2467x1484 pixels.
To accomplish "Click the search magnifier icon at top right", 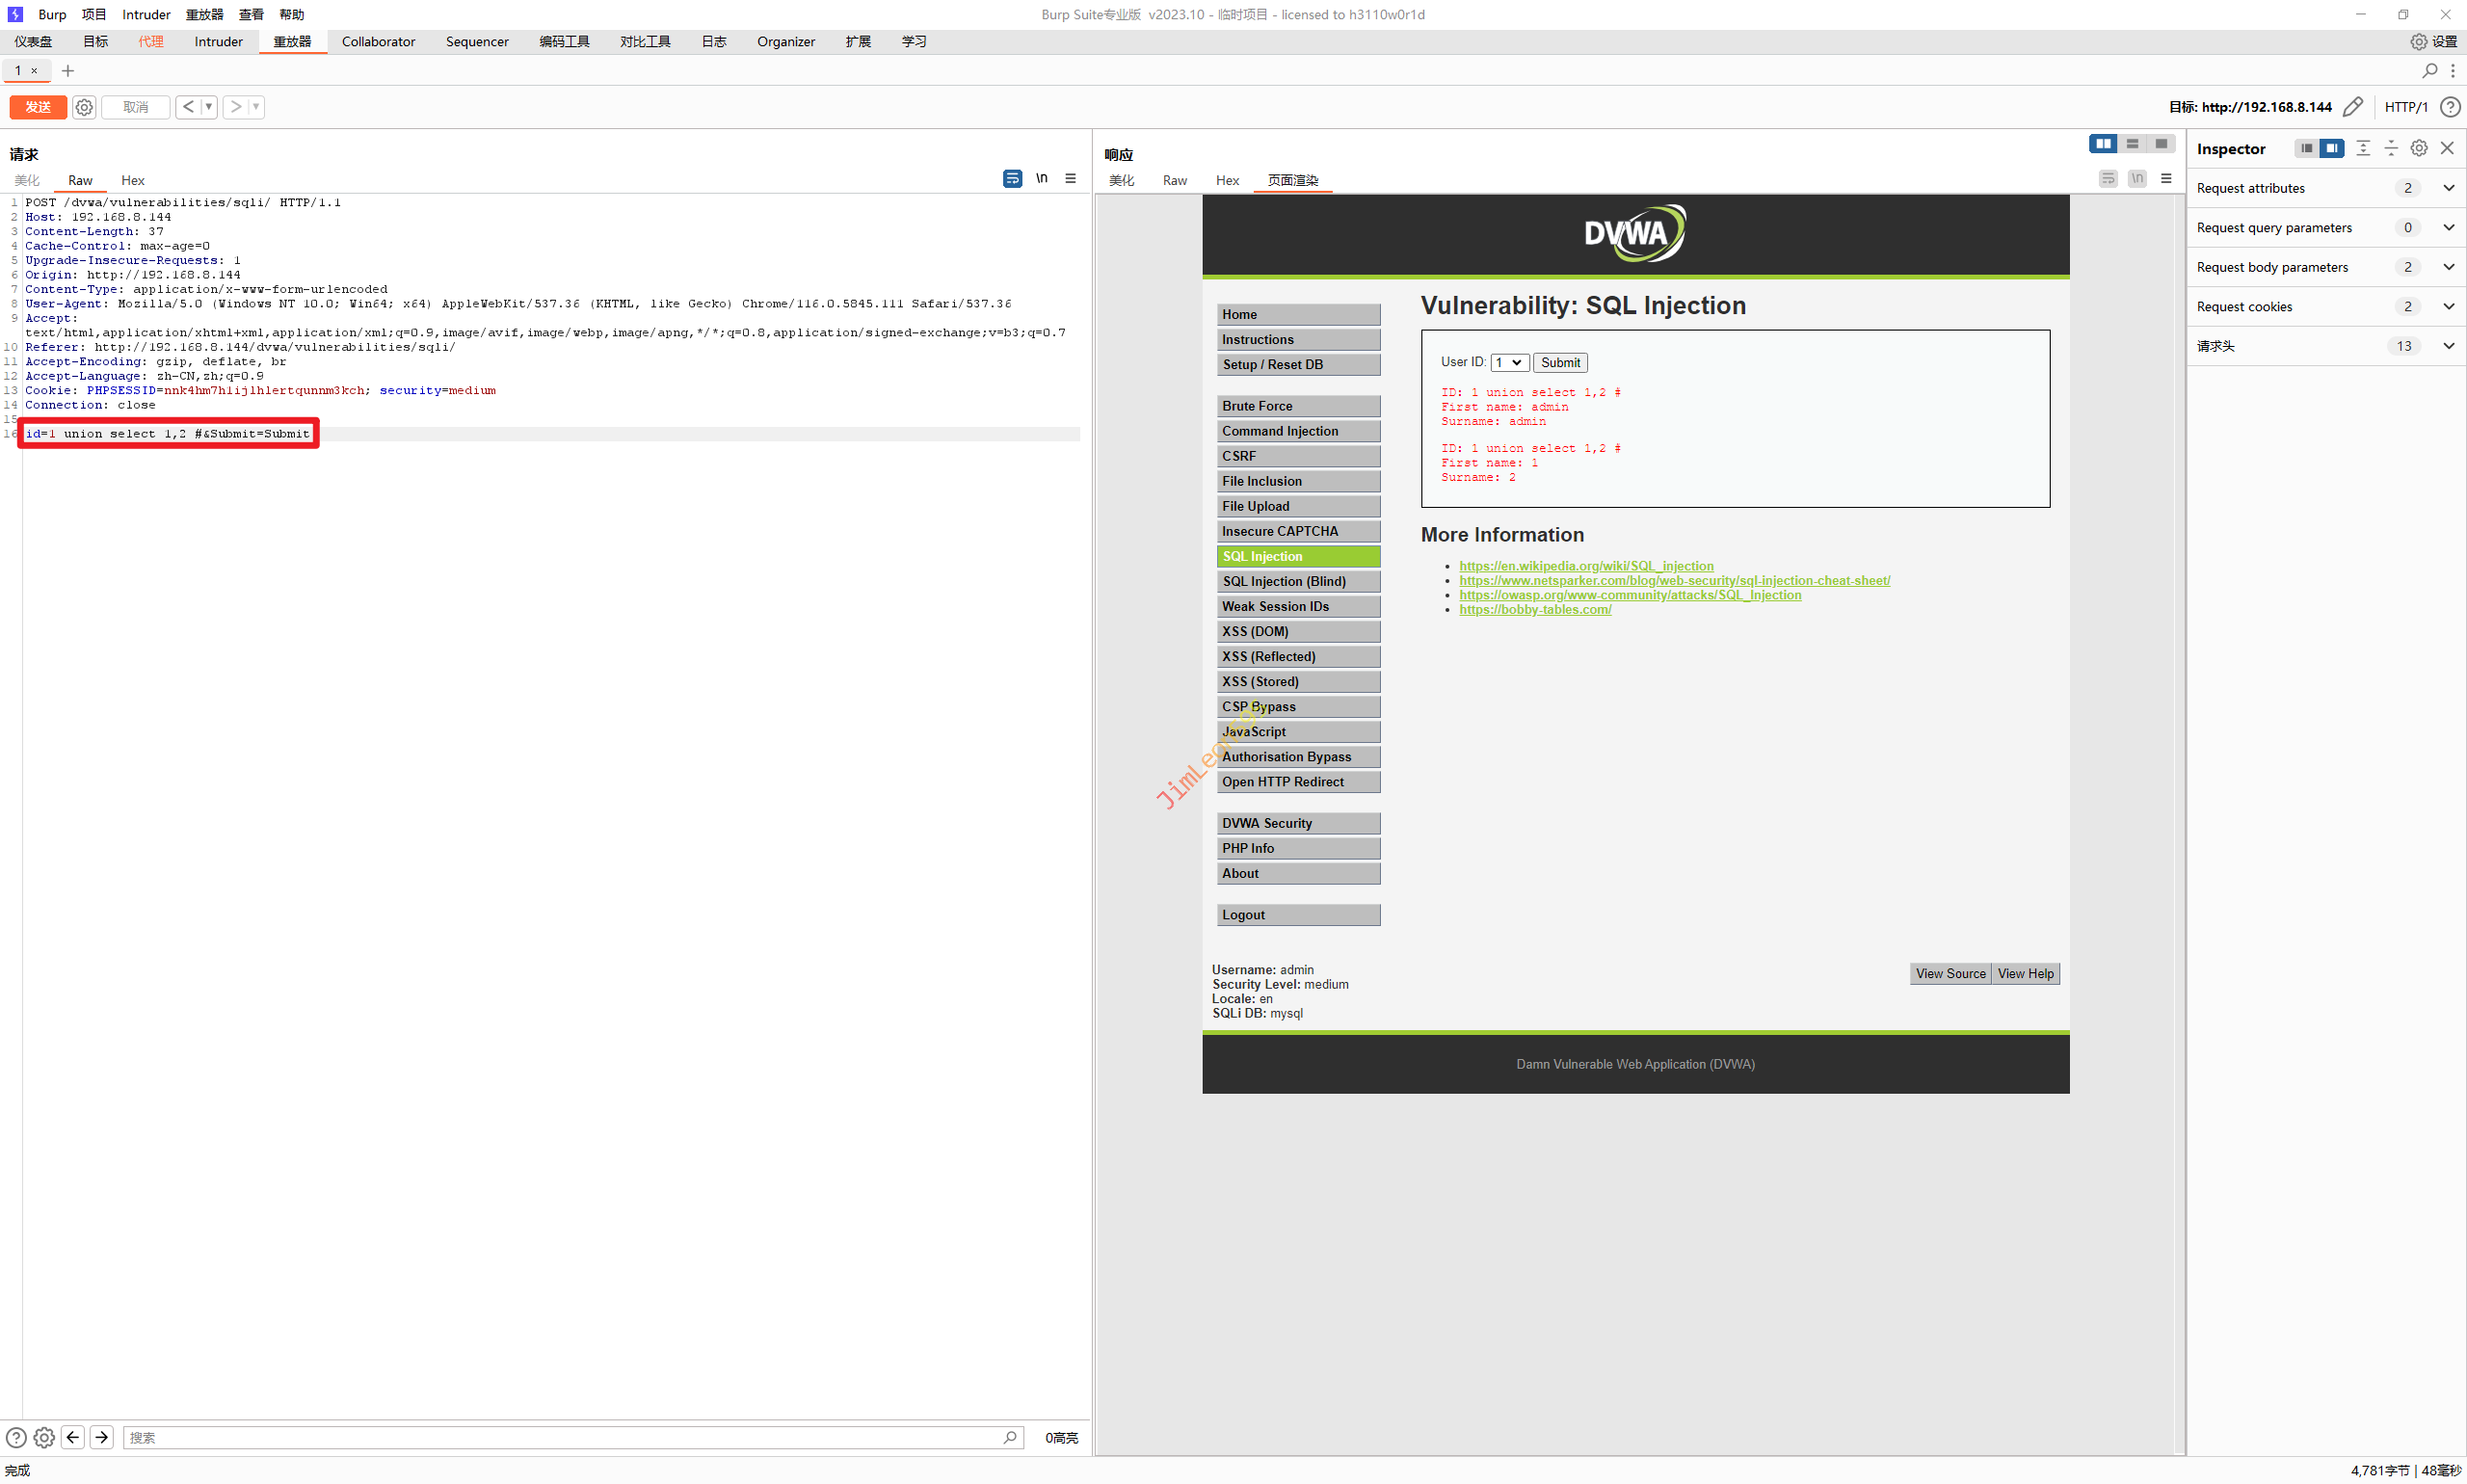I will click(2428, 70).
